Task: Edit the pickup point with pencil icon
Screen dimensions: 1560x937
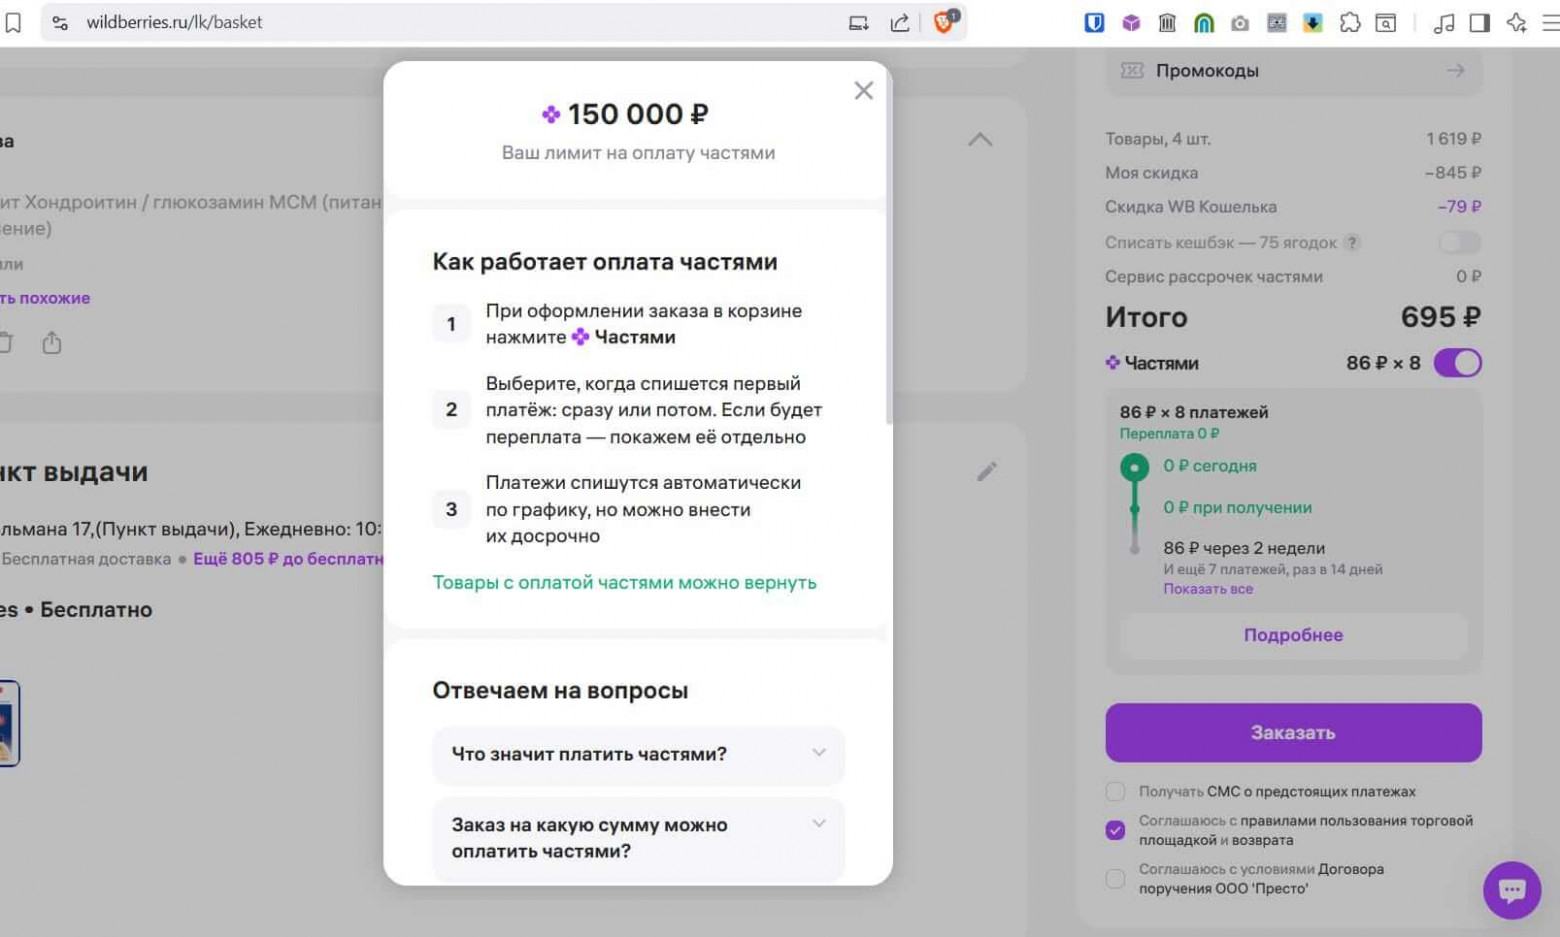Action: [986, 470]
